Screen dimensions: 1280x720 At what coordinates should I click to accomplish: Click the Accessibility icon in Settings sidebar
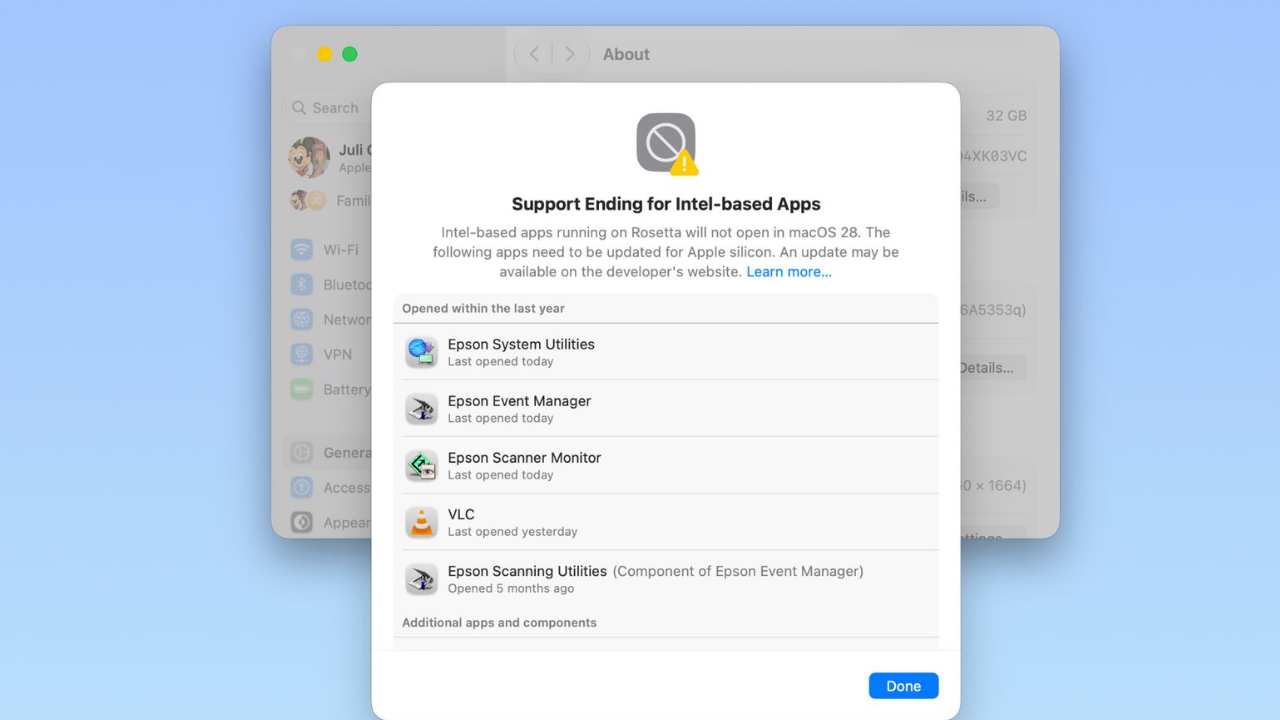[x=301, y=487]
